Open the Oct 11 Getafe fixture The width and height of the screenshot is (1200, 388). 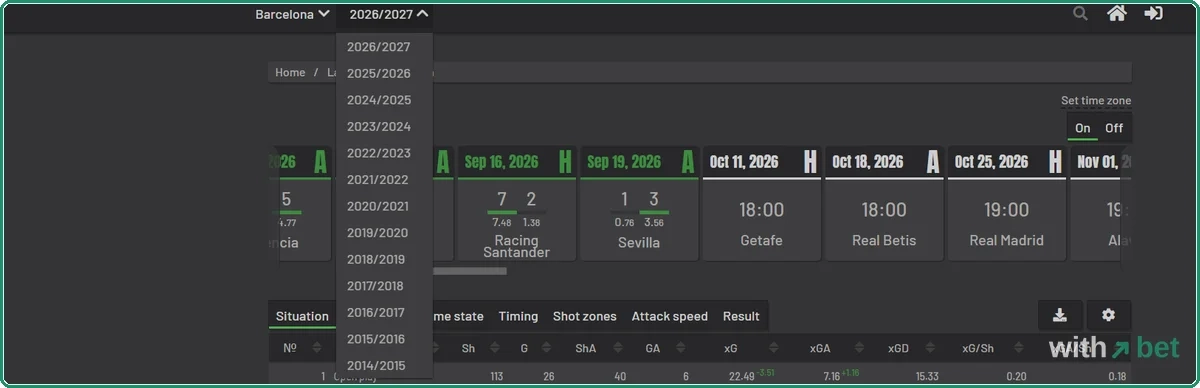[761, 204]
